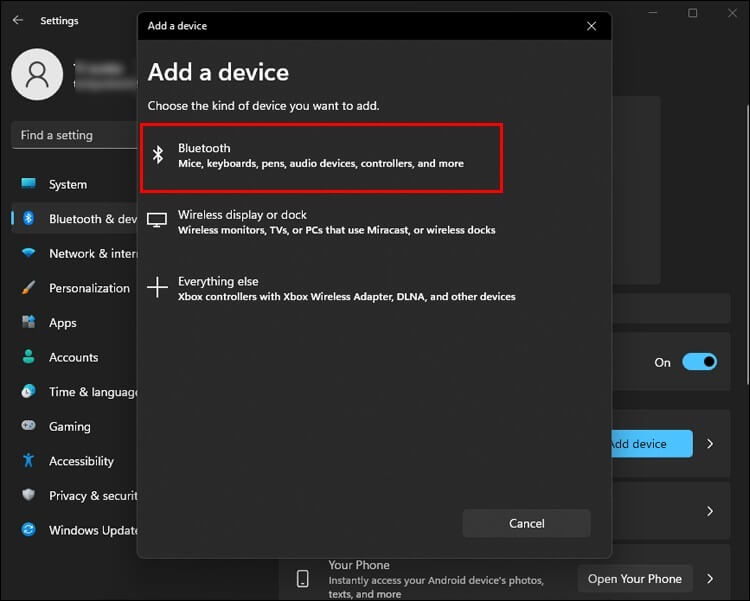Open Apps settings in sidebar
750x601 pixels.
[75, 323]
